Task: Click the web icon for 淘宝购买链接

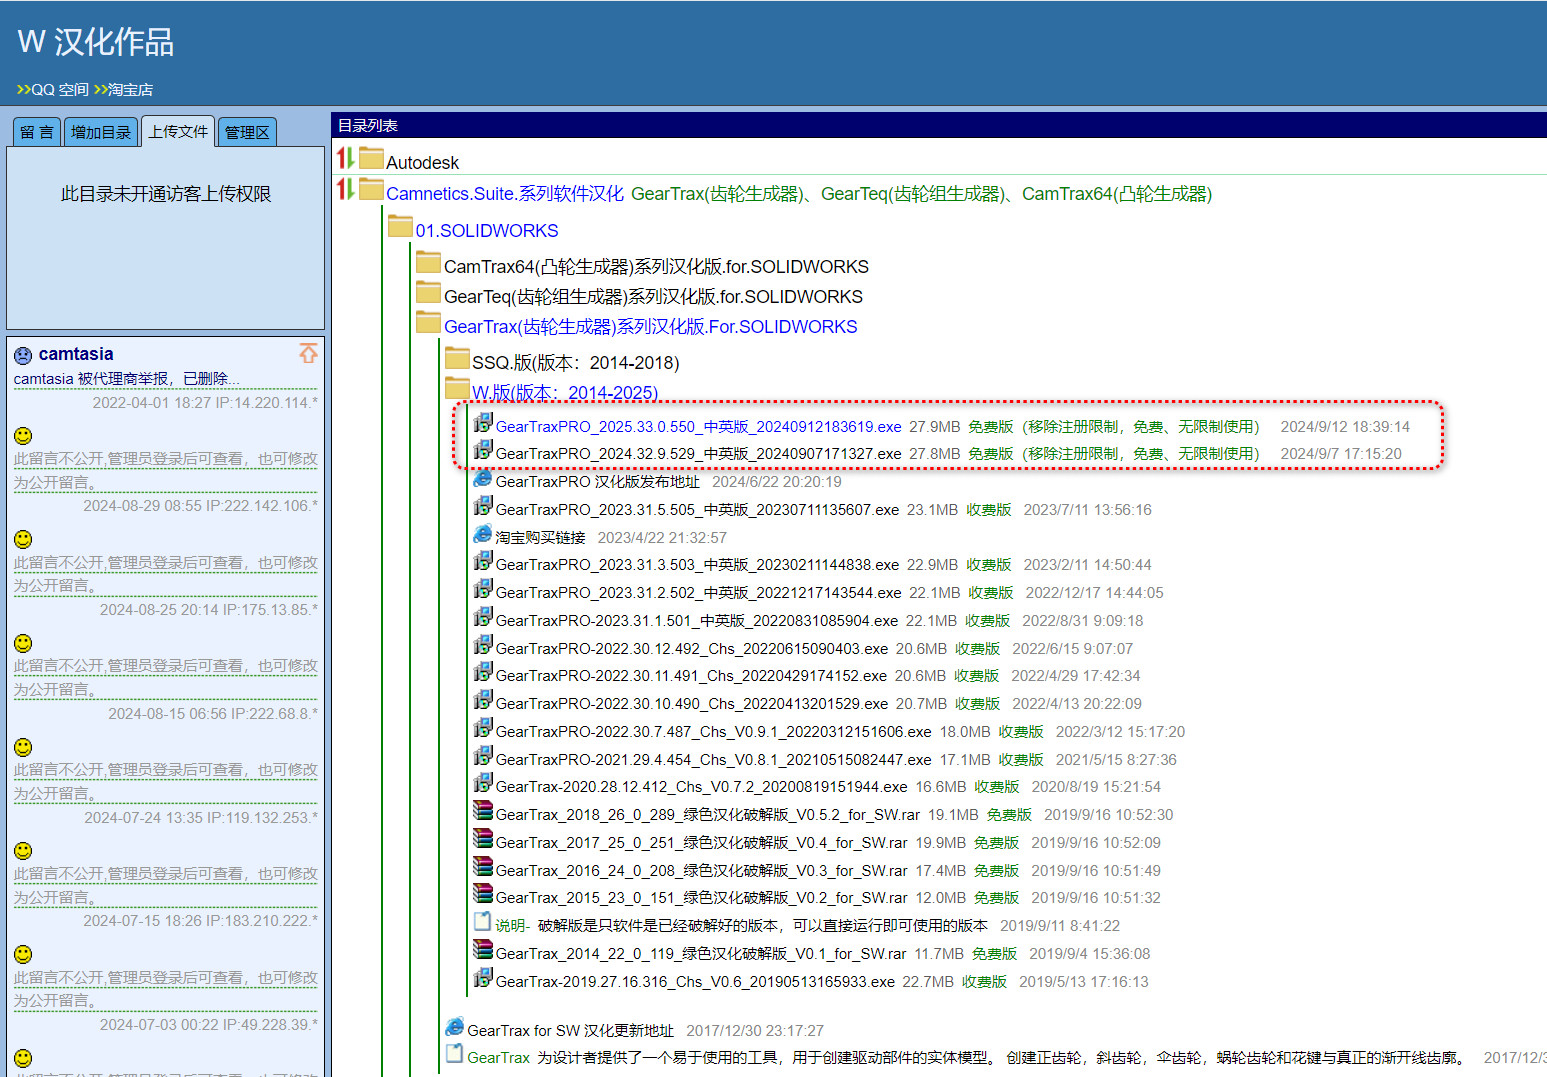Action: [483, 534]
